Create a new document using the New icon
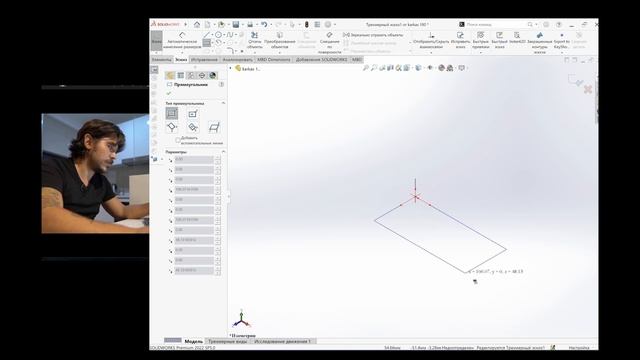Image resolution: width=640 pixels, height=360 pixels. point(208,24)
